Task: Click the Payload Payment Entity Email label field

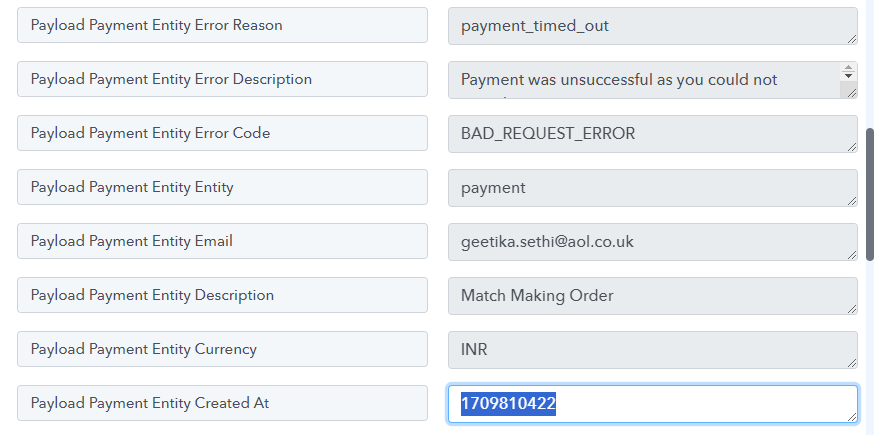Action: [x=222, y=241]
